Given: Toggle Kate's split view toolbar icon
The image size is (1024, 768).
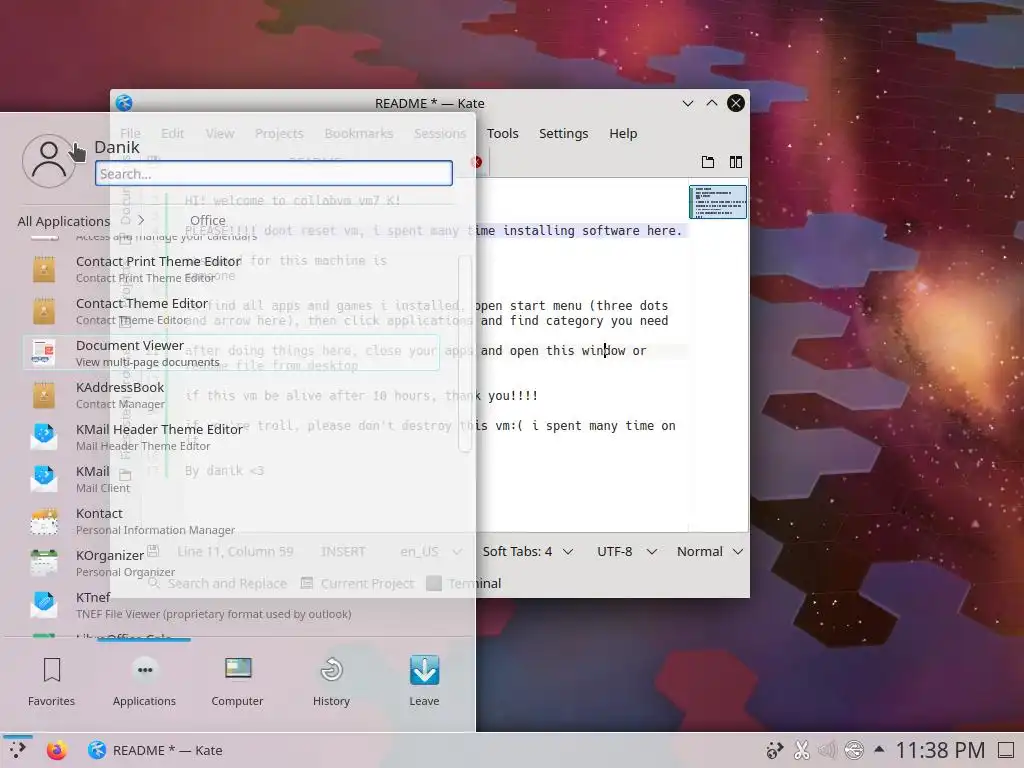Looking at the screenshot, I should pos(735,162).
